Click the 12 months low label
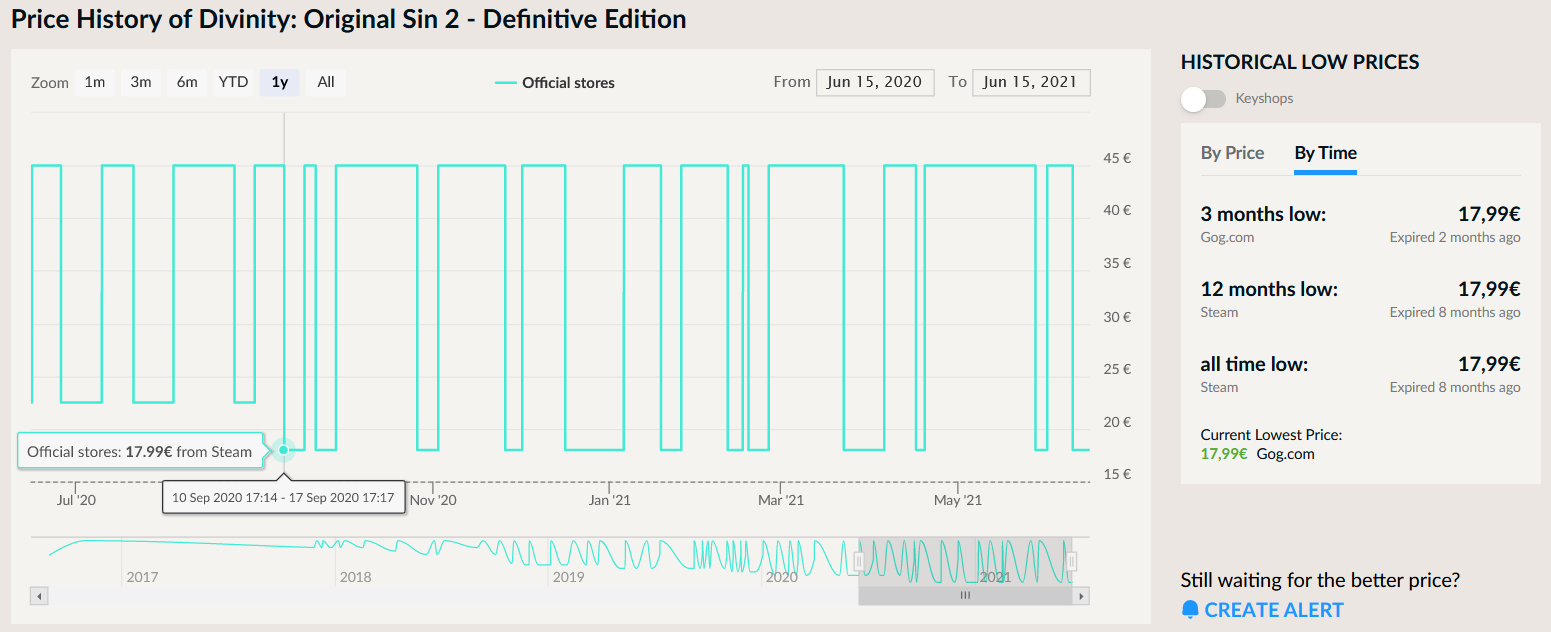Viewport: 1551px width, 632px height. click(x=1269, y=289)
